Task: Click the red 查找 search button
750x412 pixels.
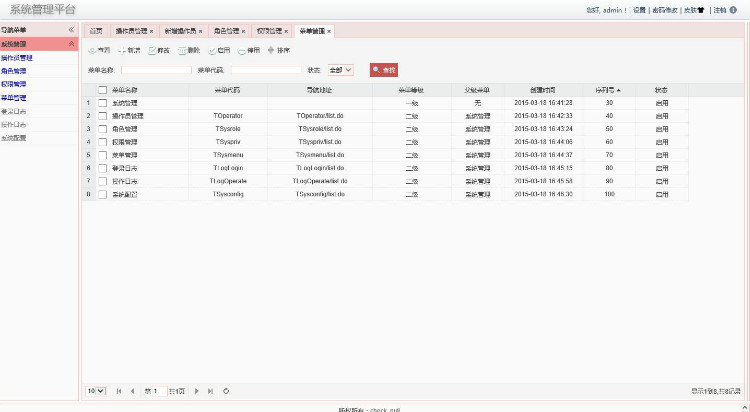Action: [x=384, y=70]
